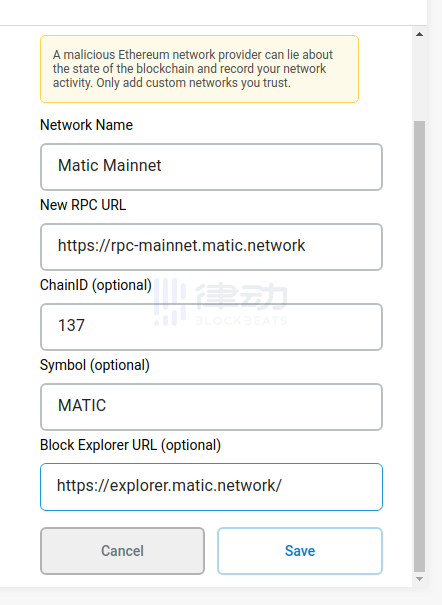Click the ChainID (optional) label
Screen dimensions: 442x605
tap(96, 285)
